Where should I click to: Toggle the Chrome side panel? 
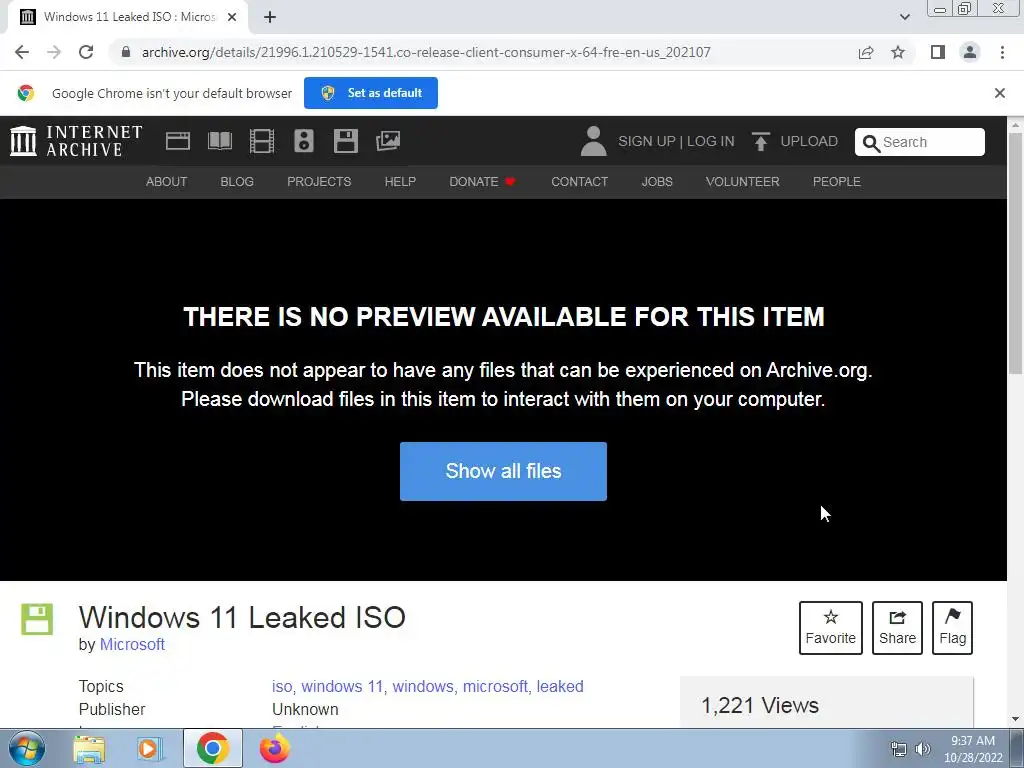pyautogui.click(x=938, y=52)
